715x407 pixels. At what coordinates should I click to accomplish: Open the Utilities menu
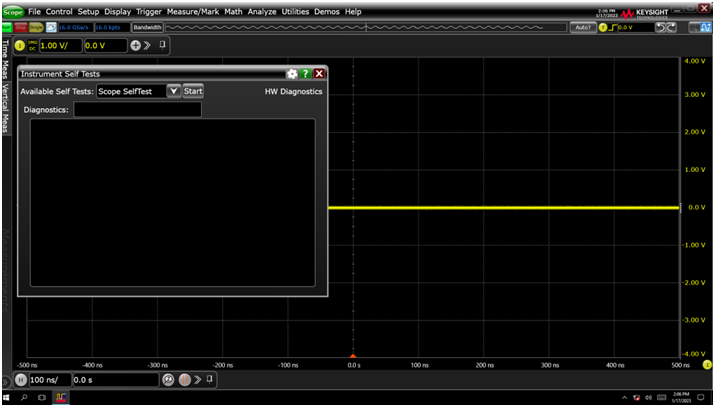click(x=295, y=12)
